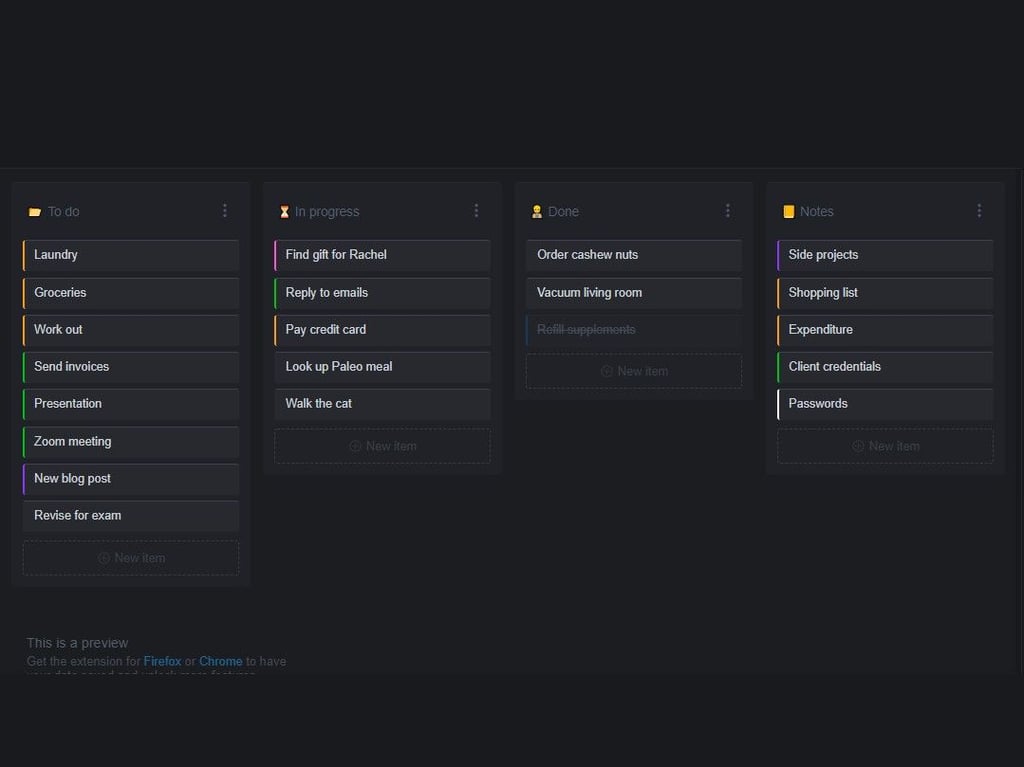Viewport: 1024px width, 767px height.
Task: Add a New item to the To do list
Action: pos(131,558)
